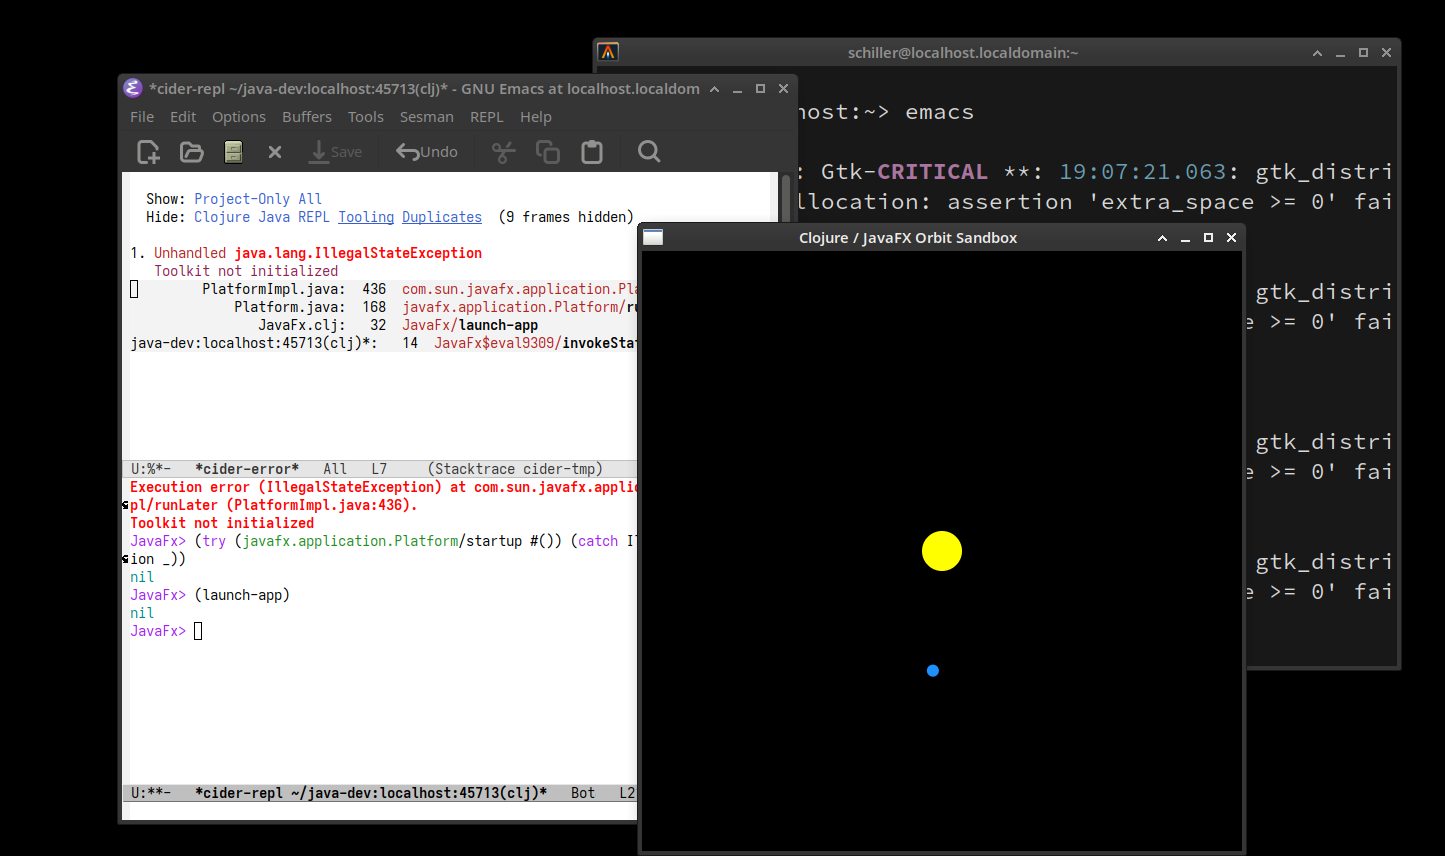The image size is (1445, 856).
Task: Save the buffer using the Save toolbar button
Action: click(x=336, y=152)
